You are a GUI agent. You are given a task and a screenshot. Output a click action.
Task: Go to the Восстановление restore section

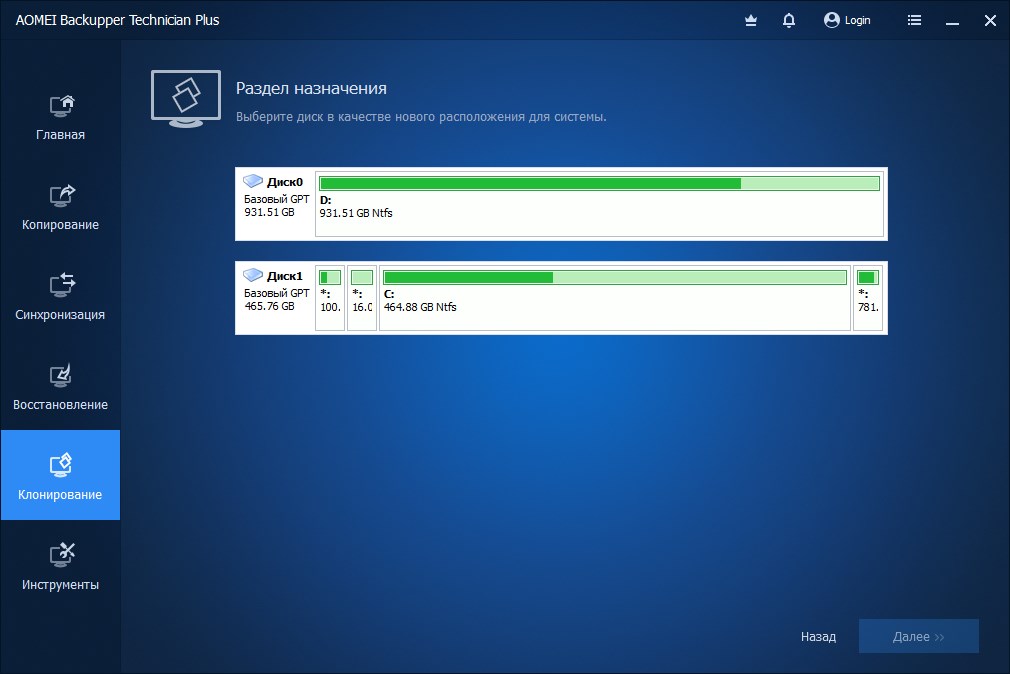(60, 389)
